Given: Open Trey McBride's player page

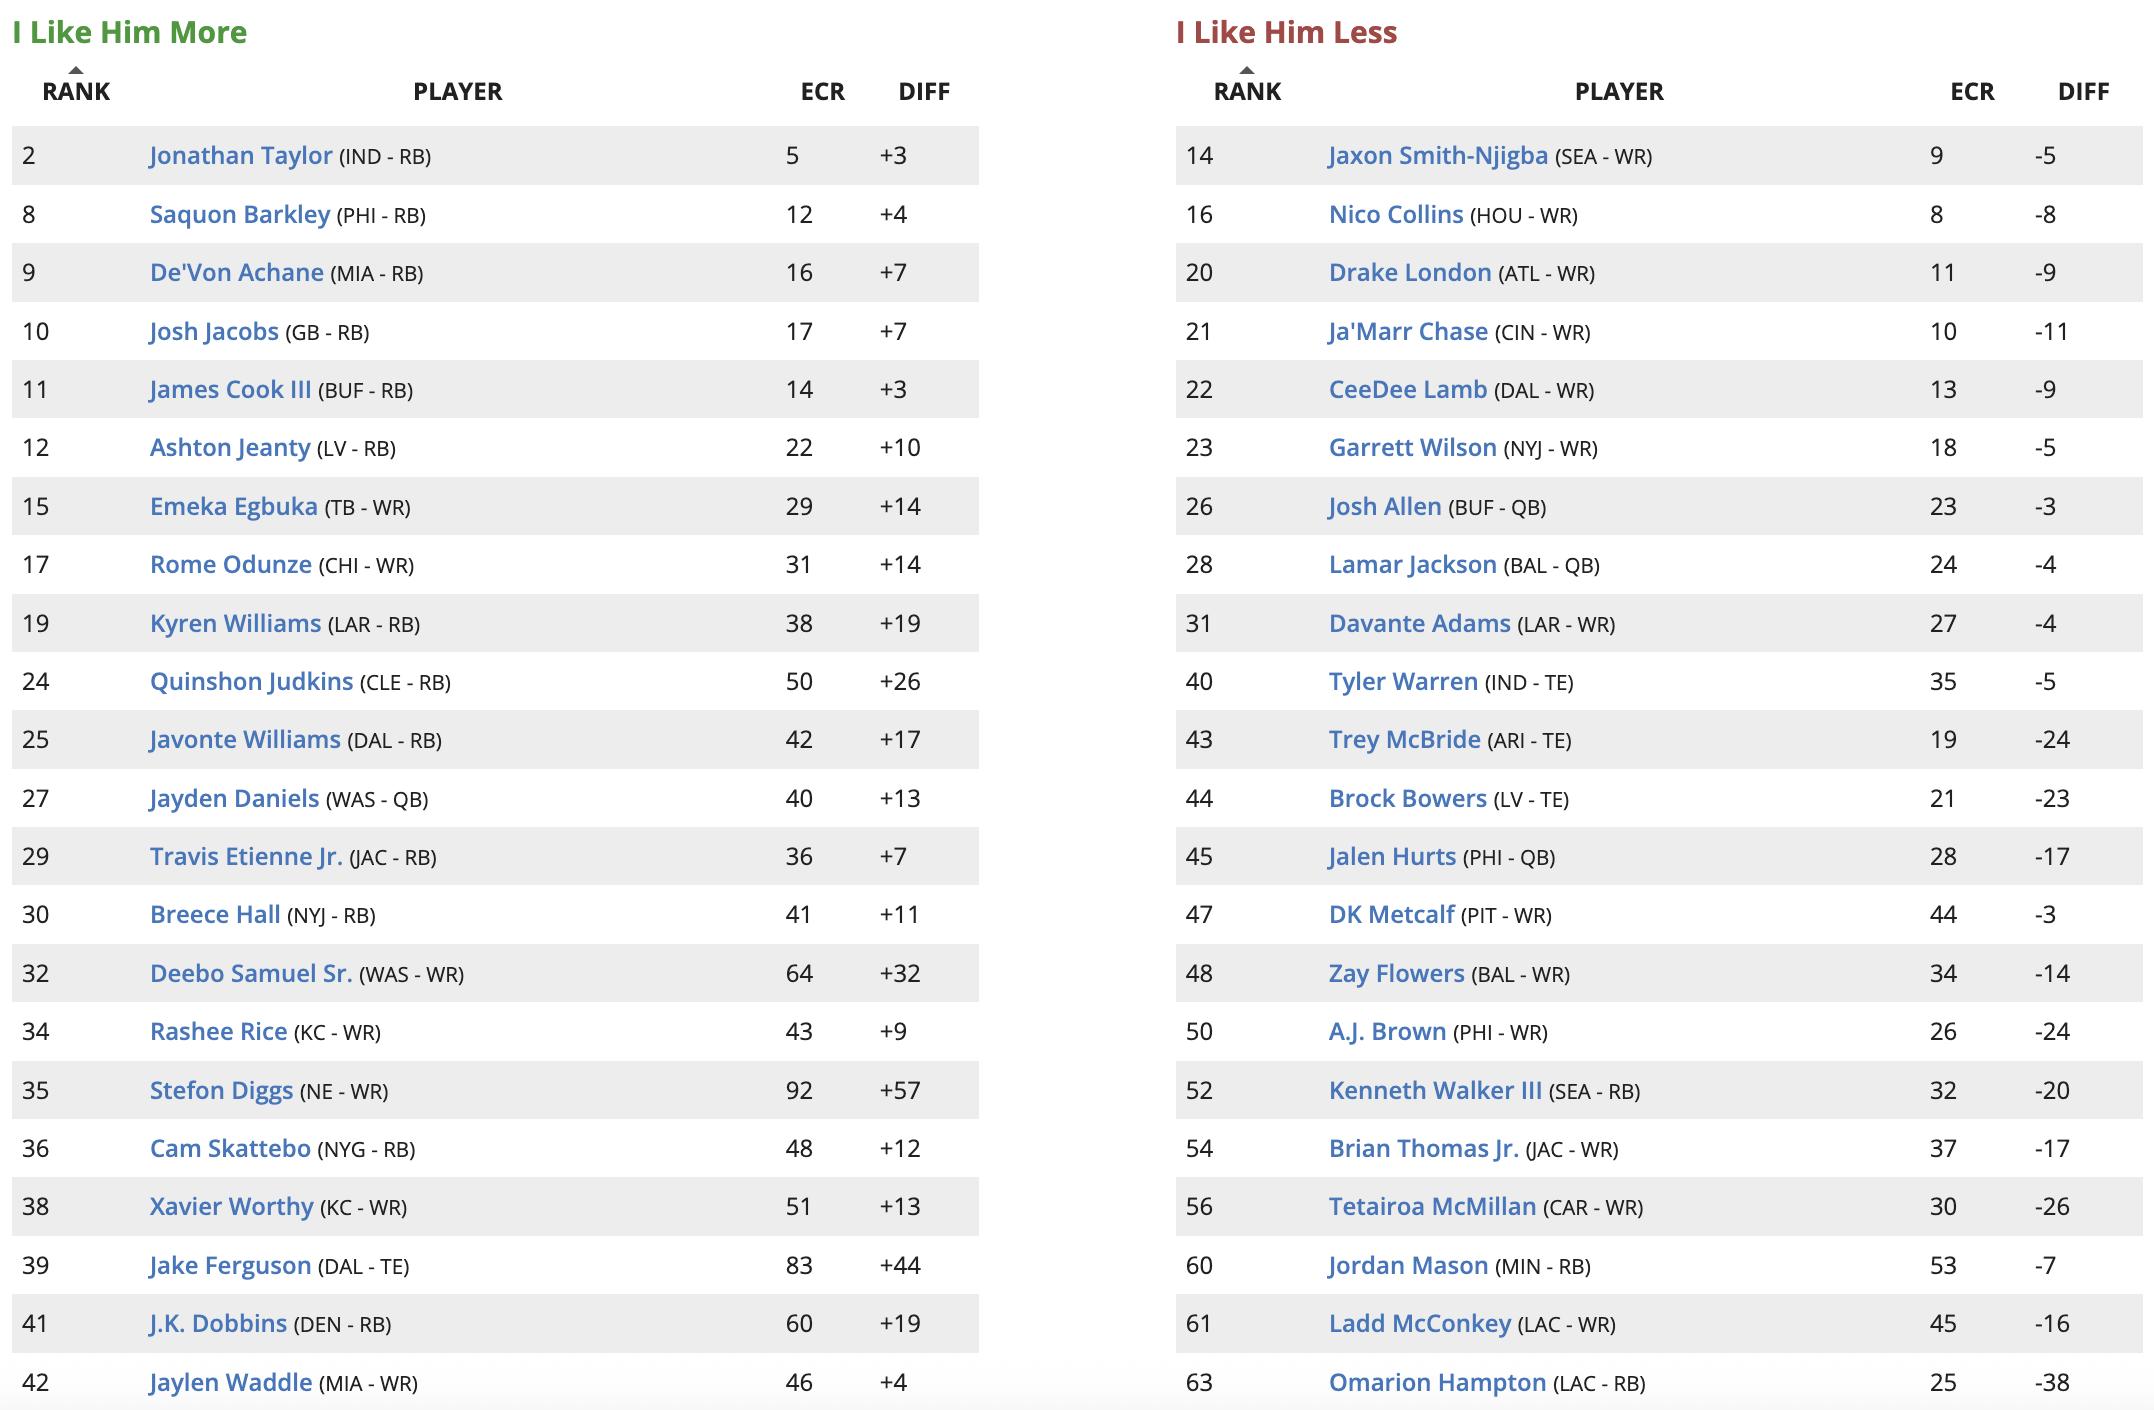Looking at the screenshot, I should [1404, 740].
